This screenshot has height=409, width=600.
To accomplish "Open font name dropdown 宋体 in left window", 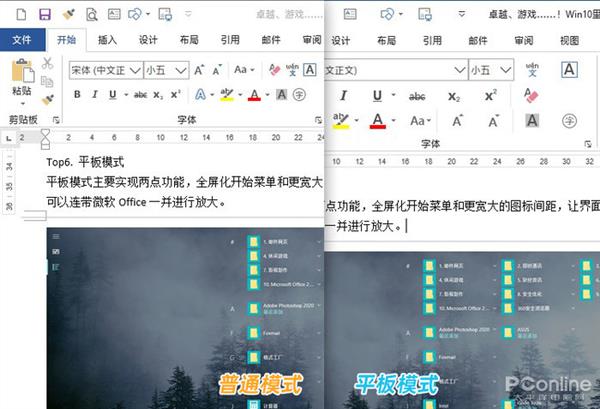I will (x=135, y=70).
